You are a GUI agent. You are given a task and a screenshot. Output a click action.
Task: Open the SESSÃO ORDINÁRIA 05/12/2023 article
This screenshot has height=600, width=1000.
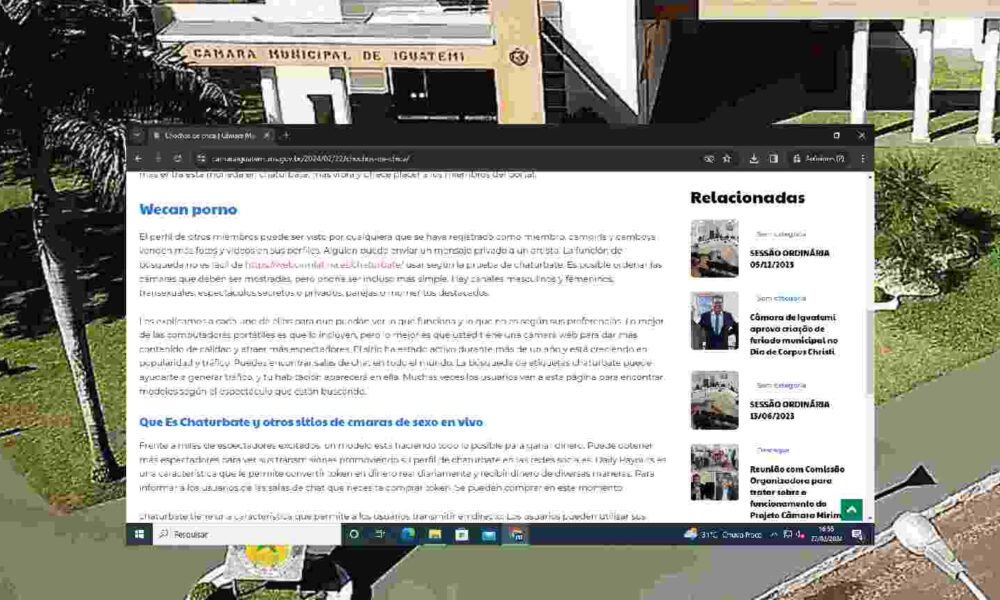(790, 259)
